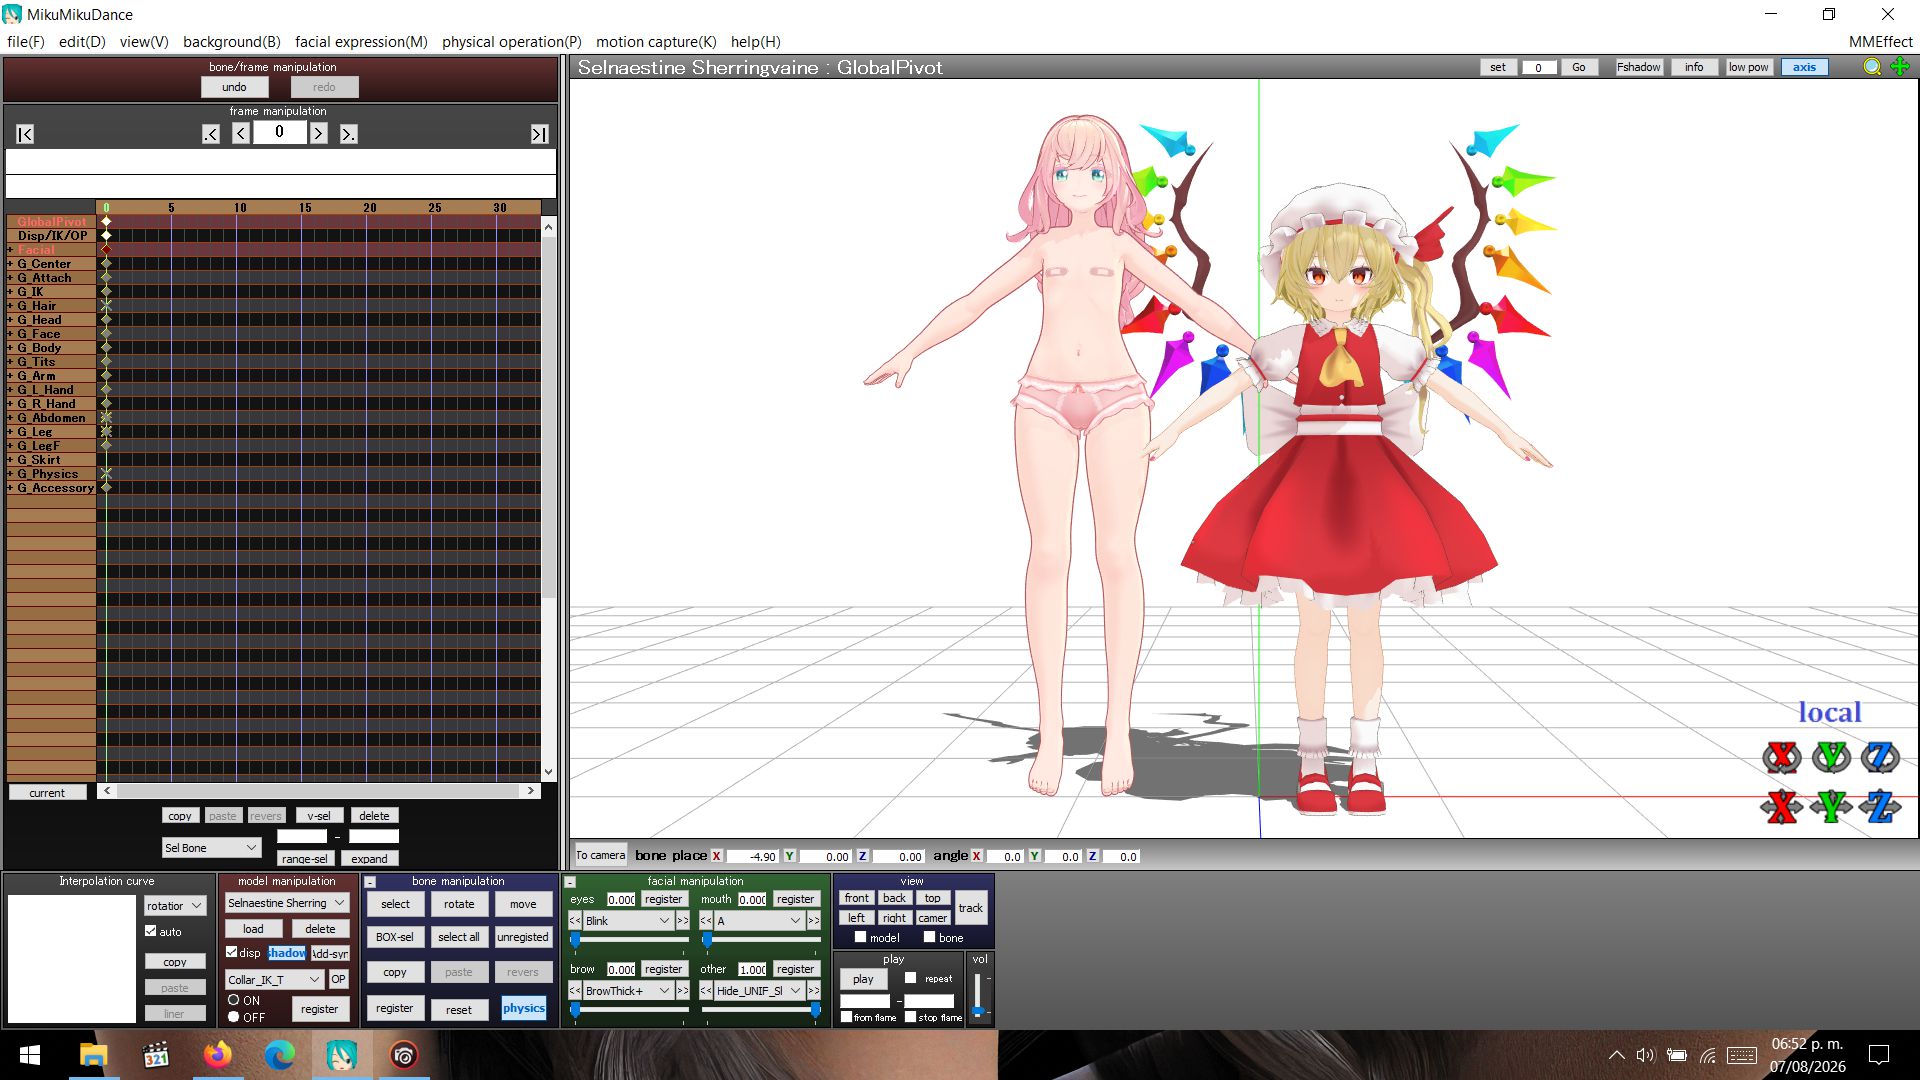Click the BOX-sel button
Screen dimensions: 1920x1080
pos(395,937)
